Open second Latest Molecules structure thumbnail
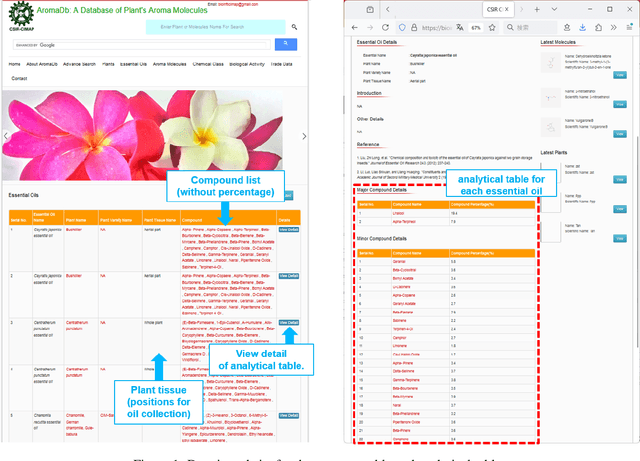 pos(551,98)
